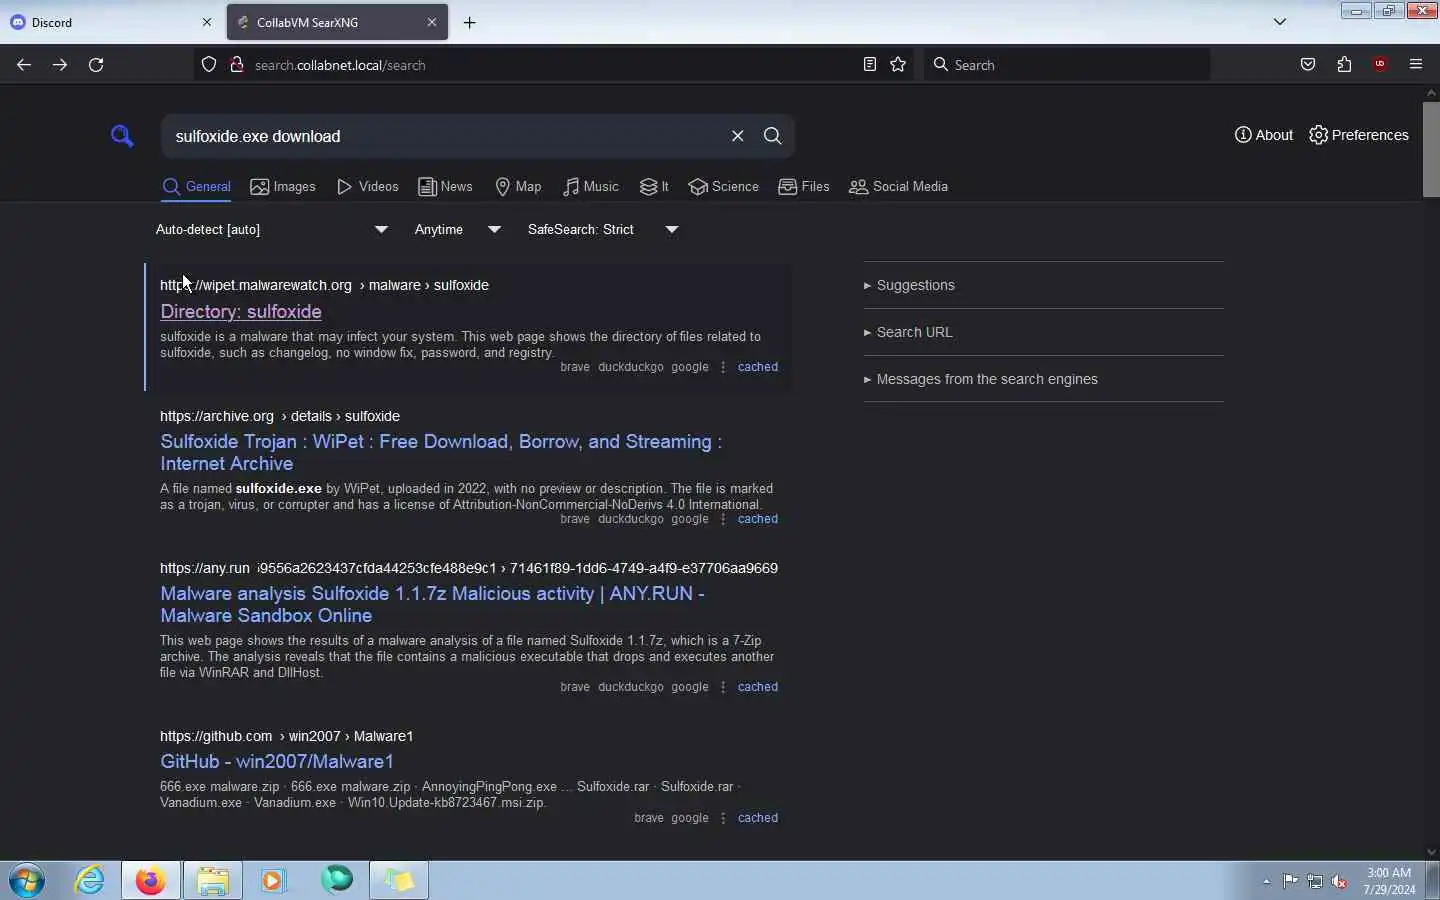Switch to It category tab
This screenshot has height=900, width=1440.
[654, 187]
